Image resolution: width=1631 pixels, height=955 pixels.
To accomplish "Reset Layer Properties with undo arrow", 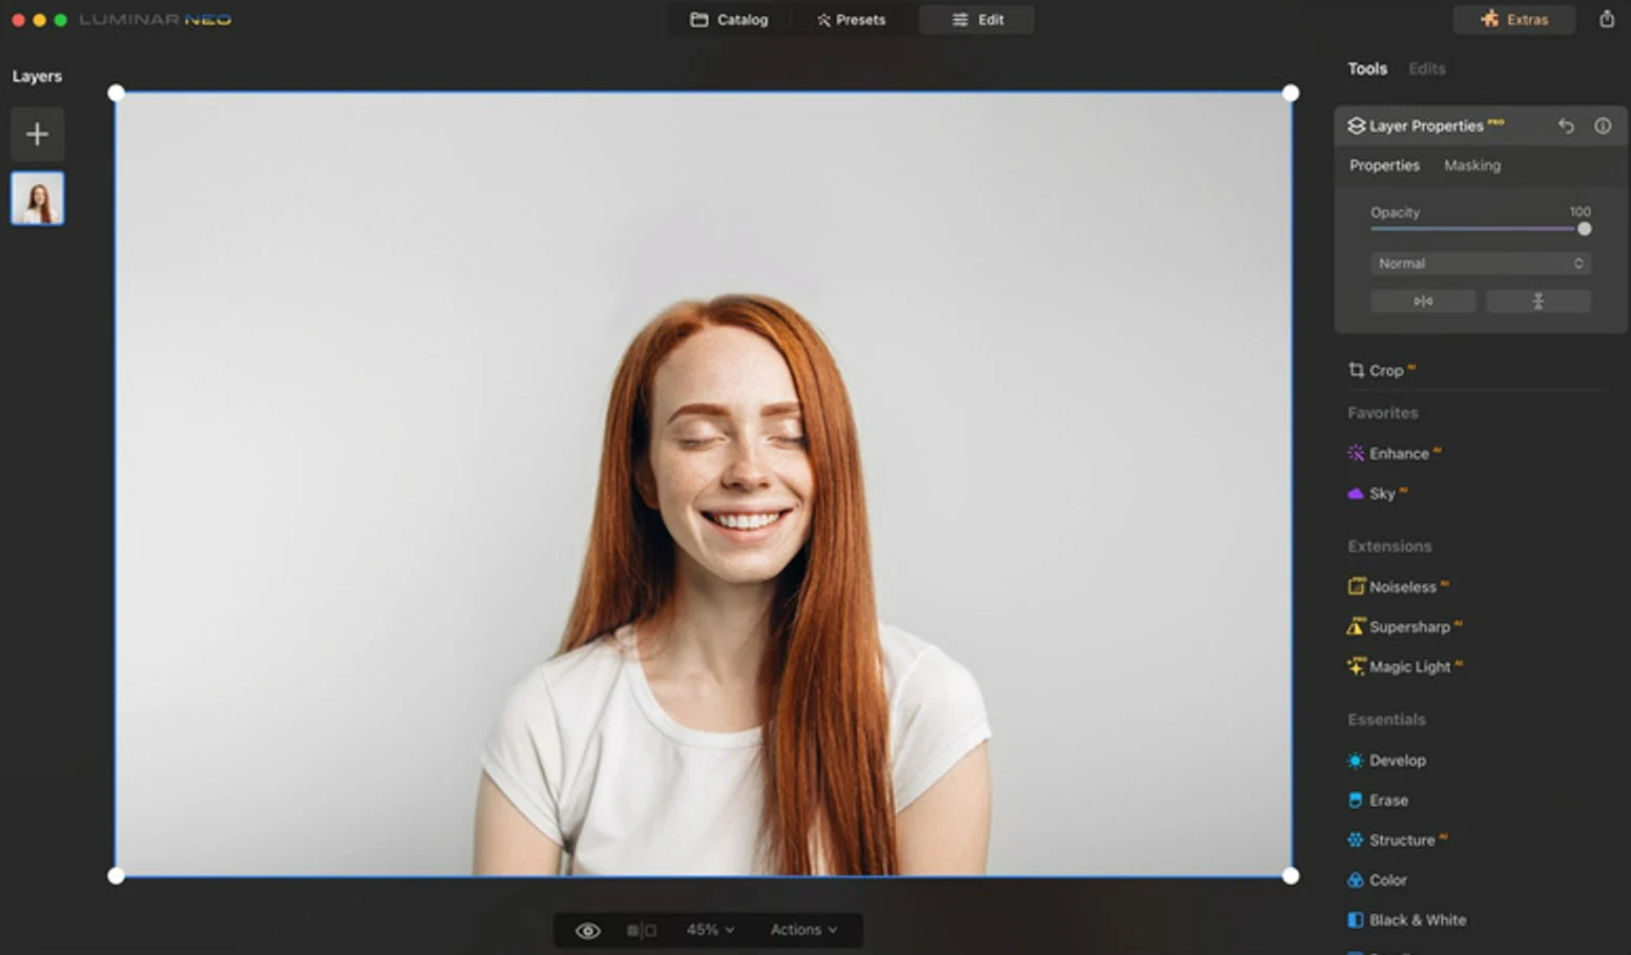I will [1565, 126].
